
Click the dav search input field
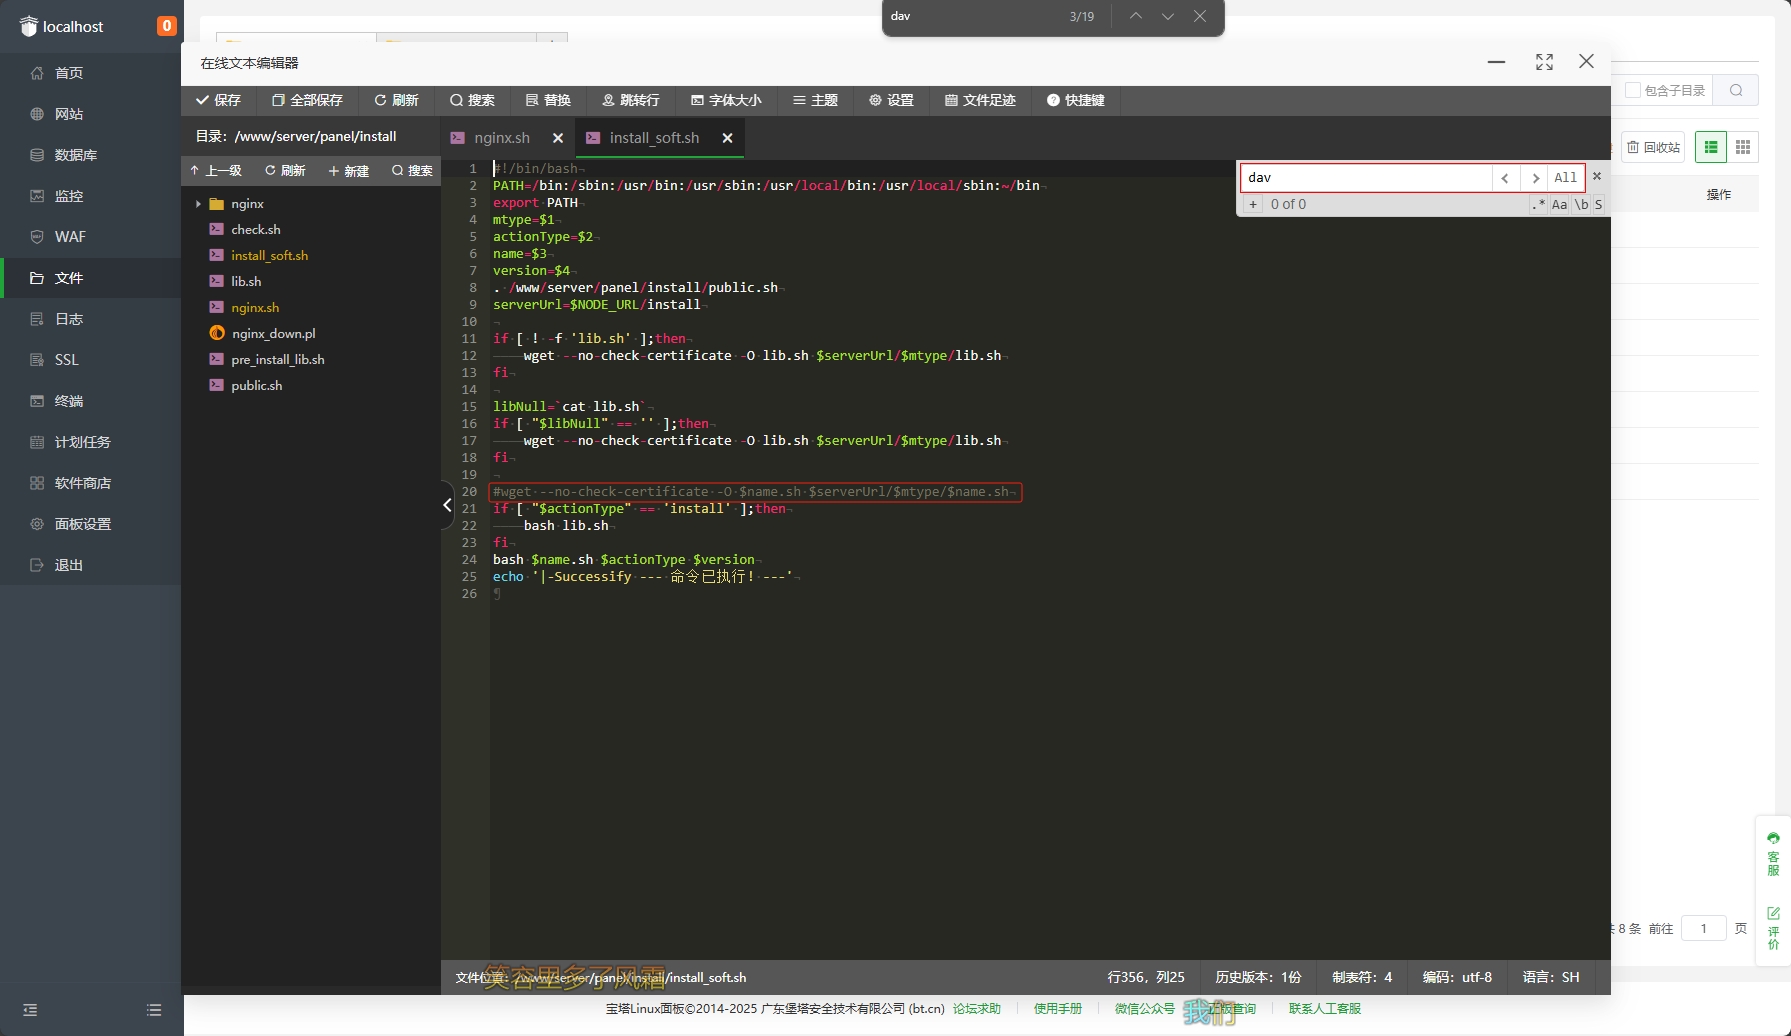(1365, 178)
